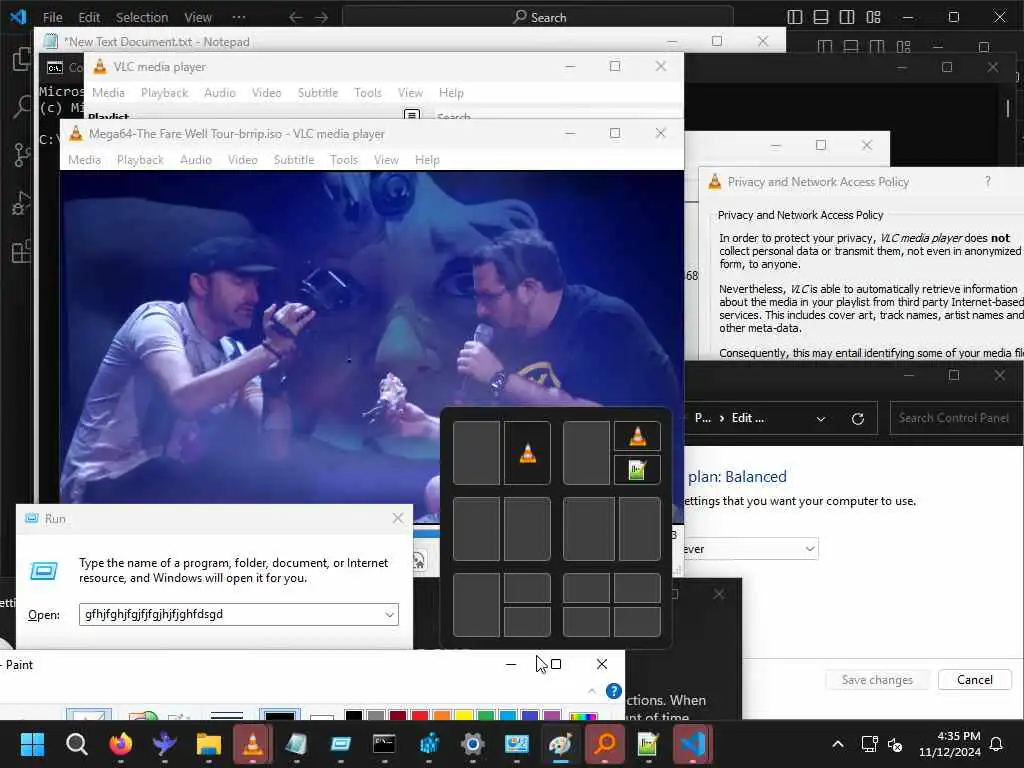Click the VS Code command center Search box

click(x=537, y=18)
